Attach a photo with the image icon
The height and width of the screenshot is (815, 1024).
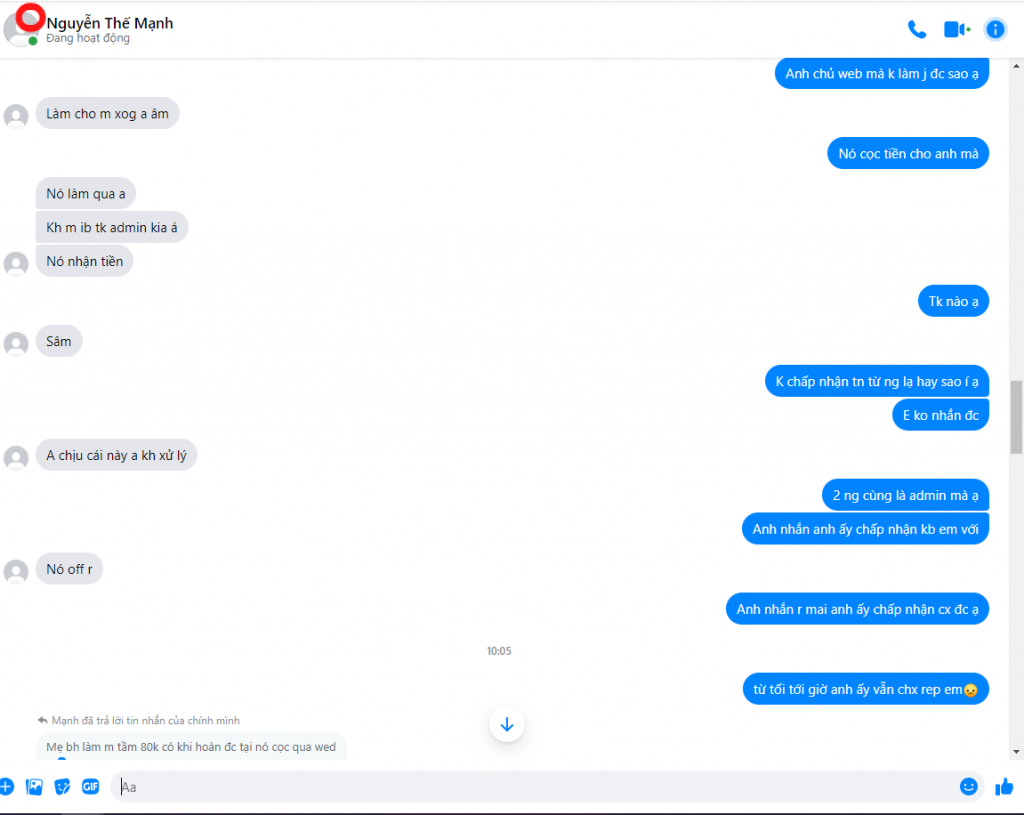coord(34,787)
